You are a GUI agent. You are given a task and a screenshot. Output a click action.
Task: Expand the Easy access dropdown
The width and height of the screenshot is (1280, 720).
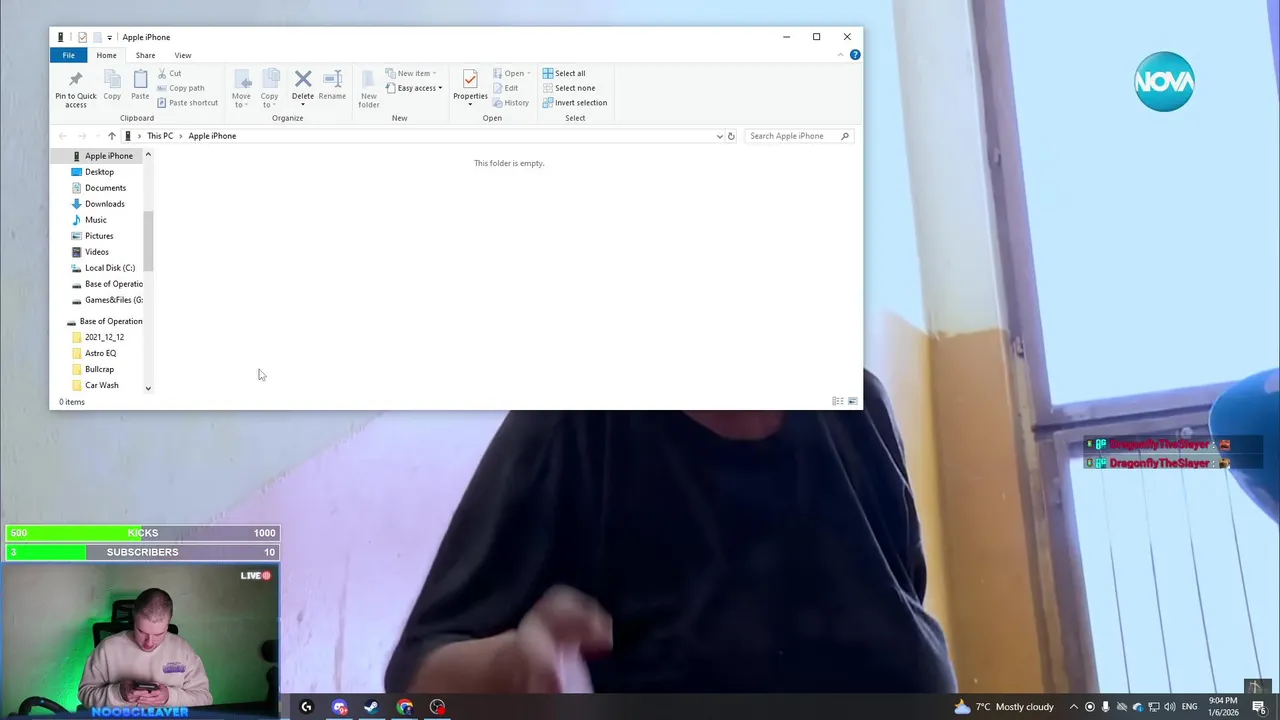pos(414,88)
